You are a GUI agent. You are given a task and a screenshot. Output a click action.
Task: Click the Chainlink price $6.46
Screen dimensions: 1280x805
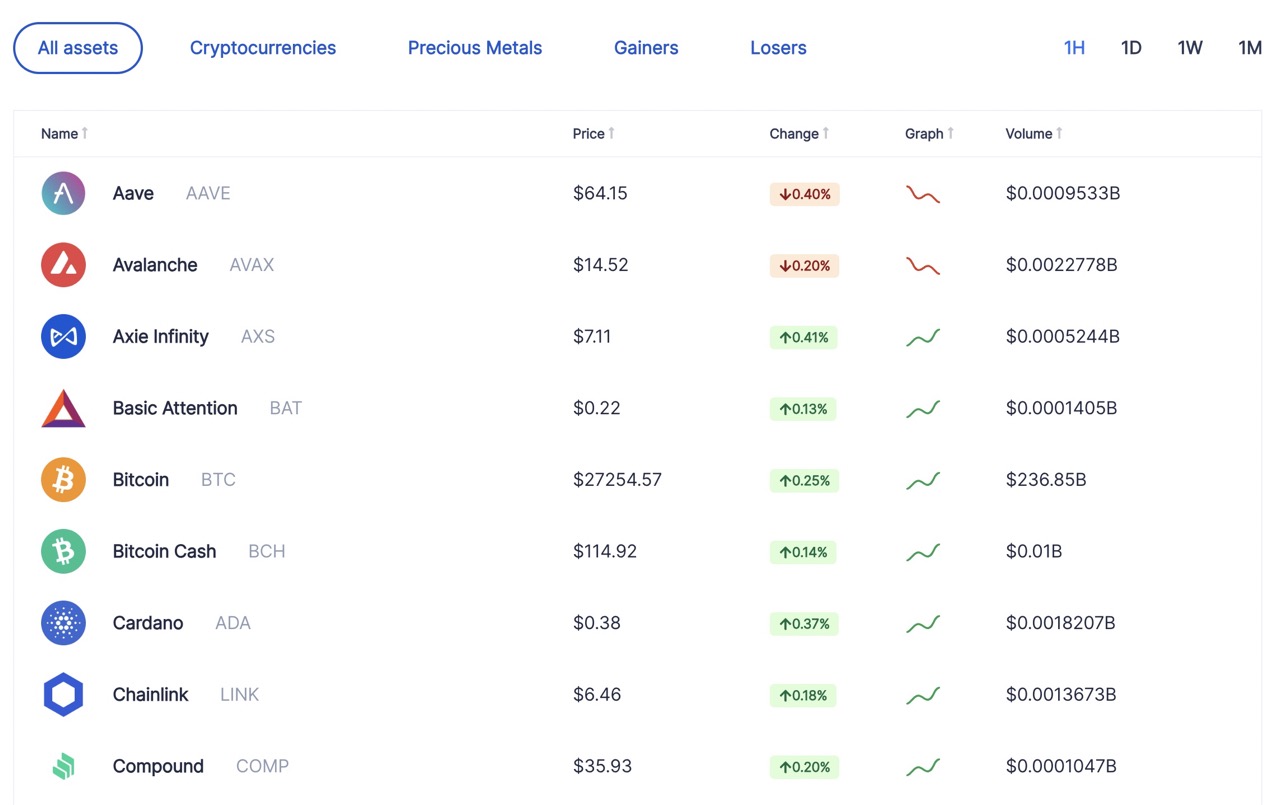click(x=597, y=695)
